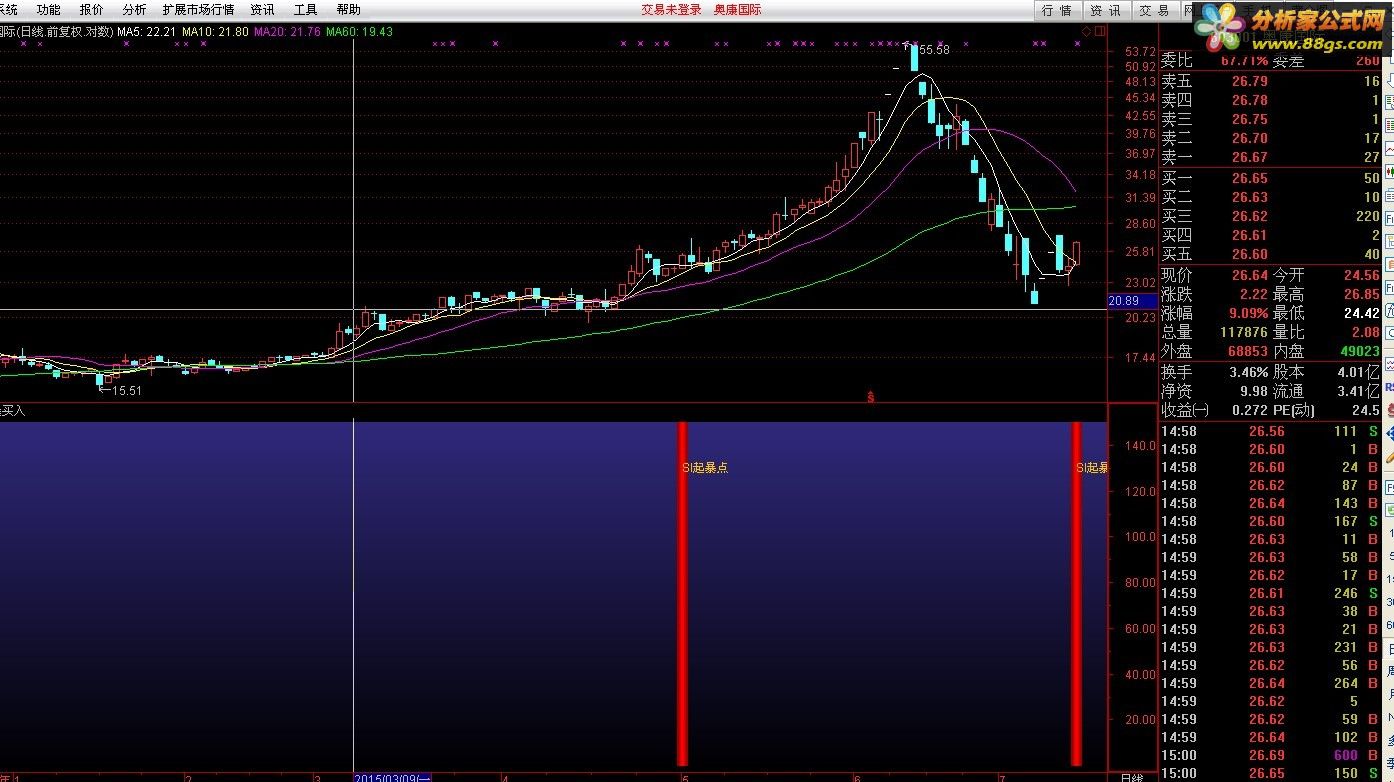
Task: Select the 卖三 26.75 order row
Action: [x=1271, y=119]
